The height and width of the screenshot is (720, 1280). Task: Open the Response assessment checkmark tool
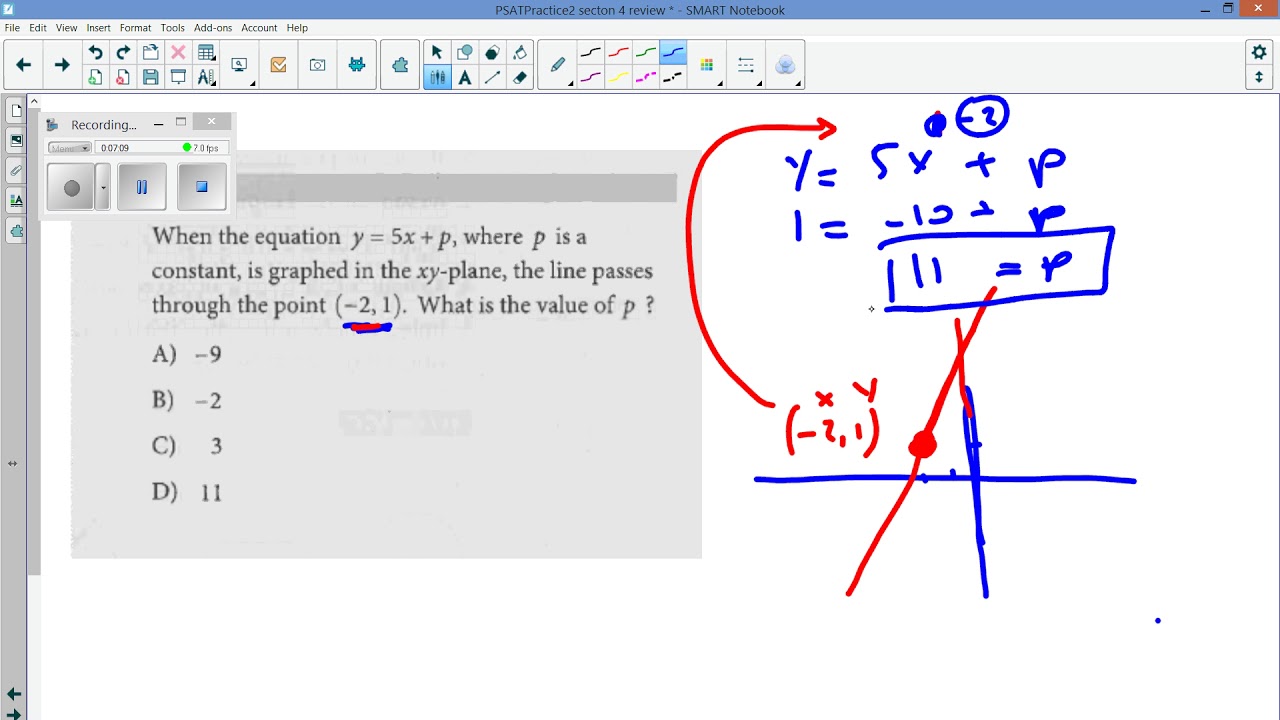point(278,65)
